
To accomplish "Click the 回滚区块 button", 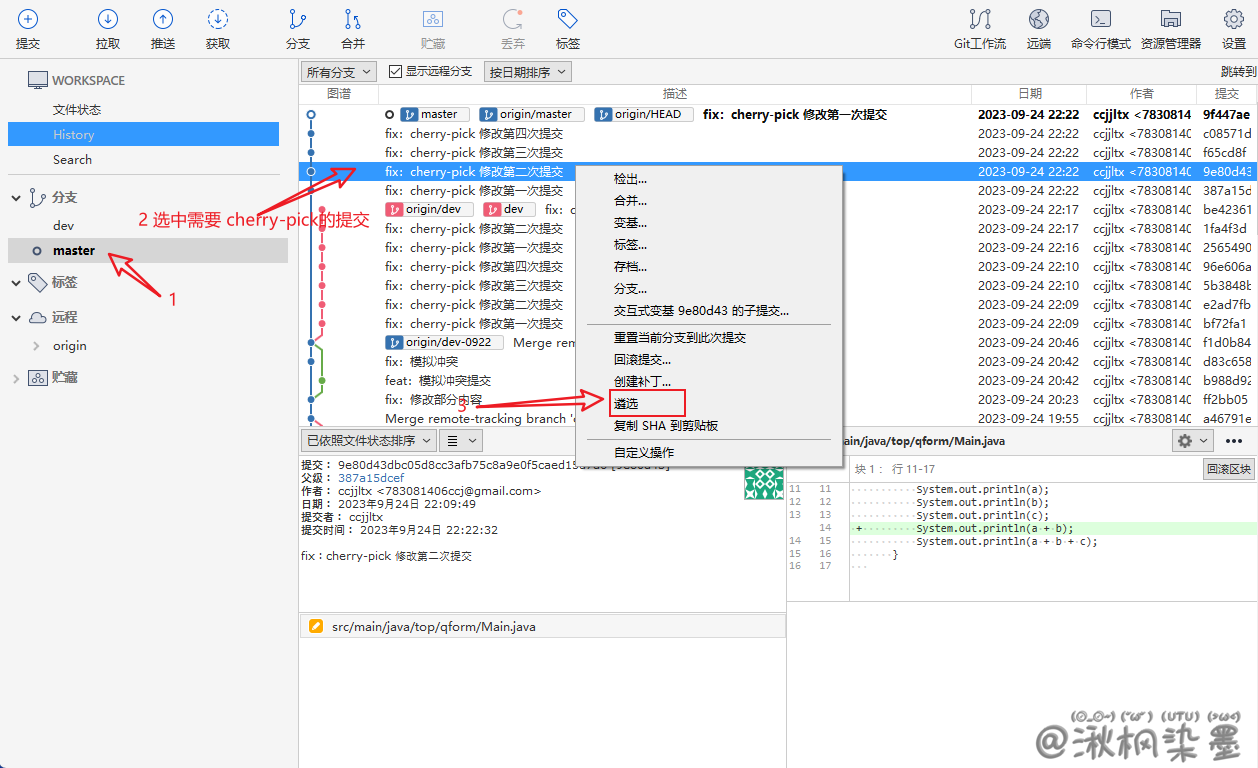I will tap(1227, 469).
